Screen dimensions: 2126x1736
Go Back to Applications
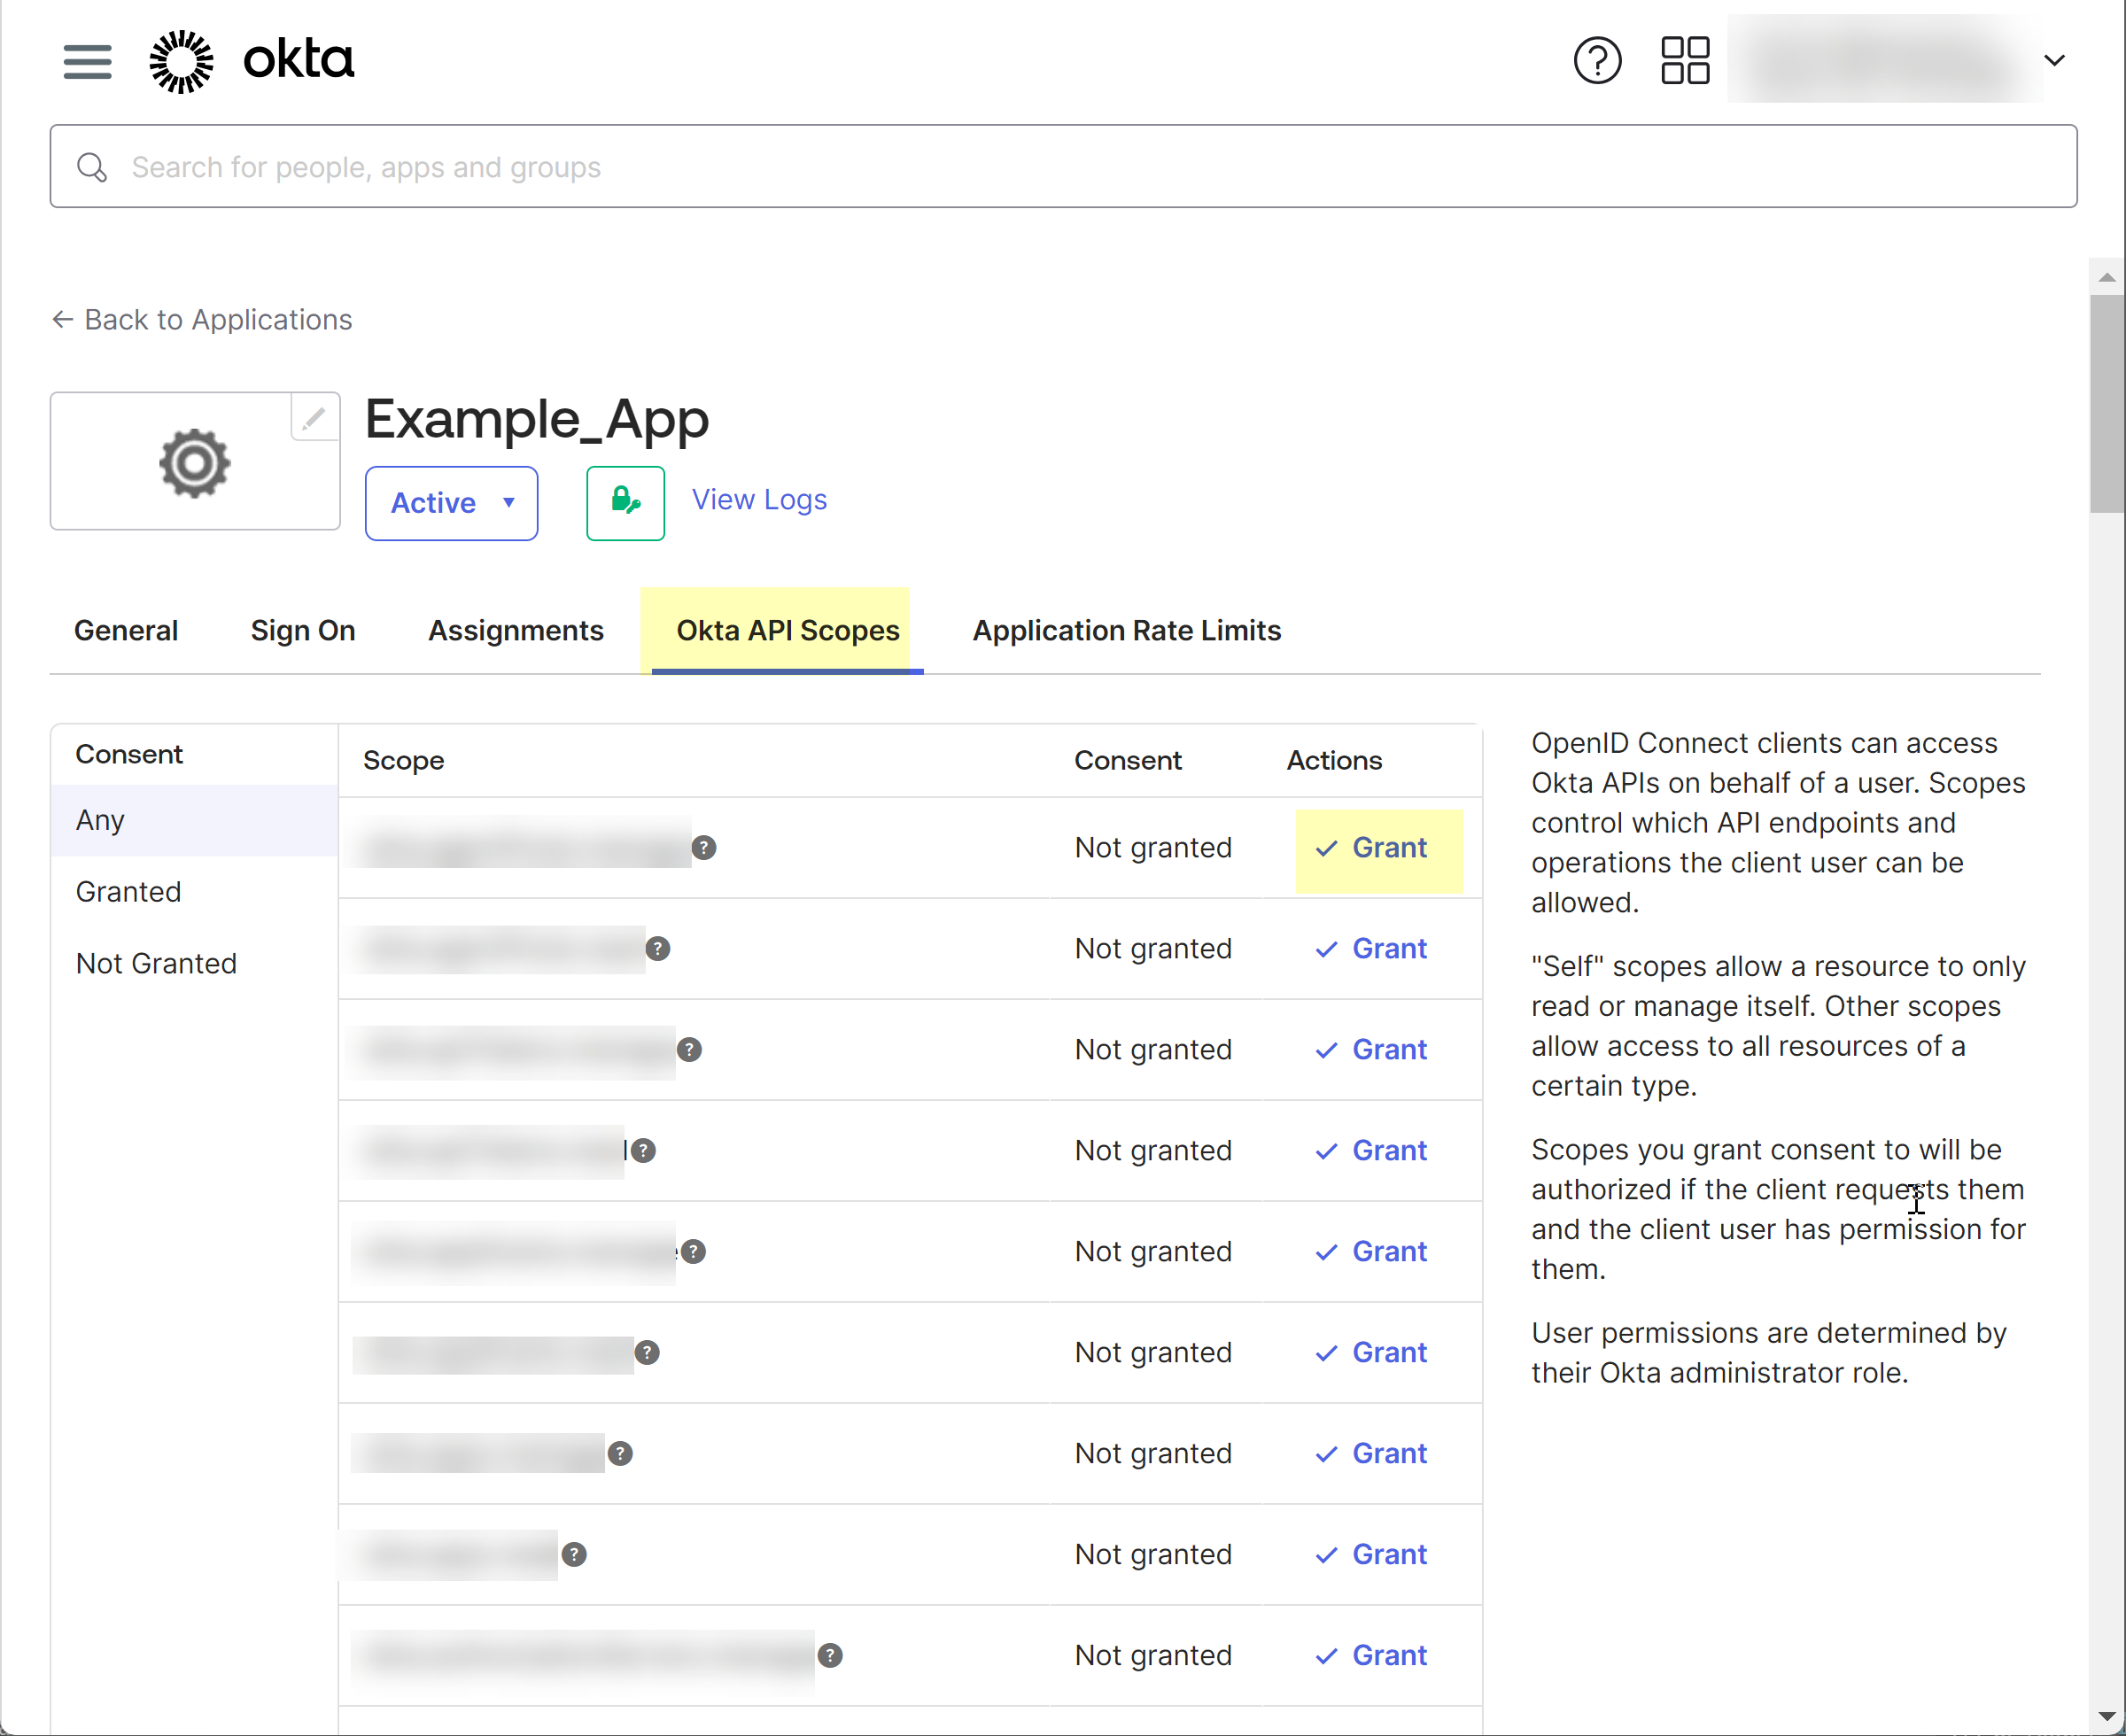pos(202,320)
